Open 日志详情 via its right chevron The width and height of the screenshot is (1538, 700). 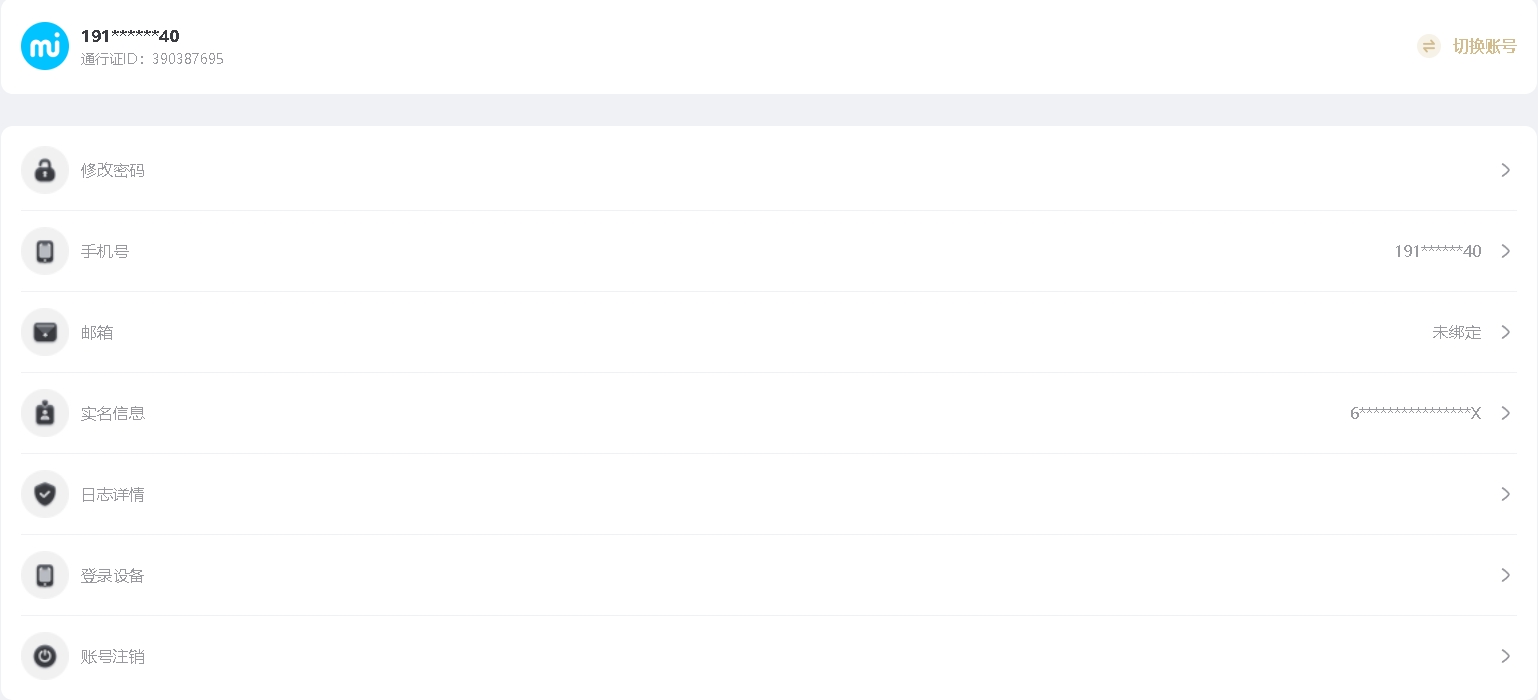point(1505,494)
